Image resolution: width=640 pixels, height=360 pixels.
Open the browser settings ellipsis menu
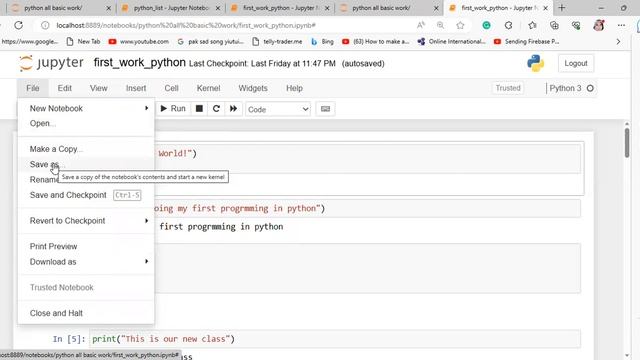621,25
